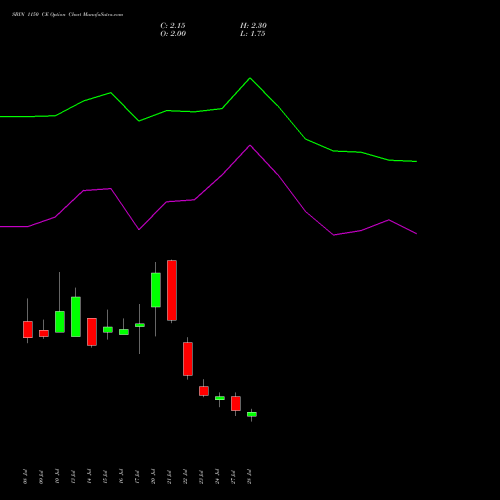This screenshot has height=500, width=500.
Task: Click the peak of the purple line
Action: tap(250, 146)
